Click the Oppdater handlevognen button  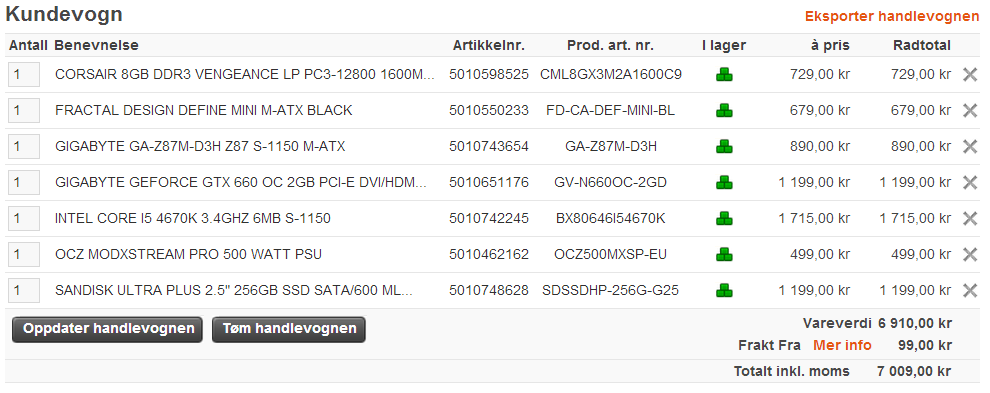point(107,329)
